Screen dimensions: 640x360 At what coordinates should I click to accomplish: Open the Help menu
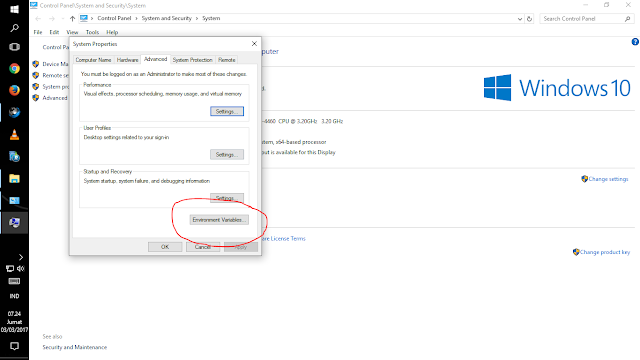tap(112, 32)
